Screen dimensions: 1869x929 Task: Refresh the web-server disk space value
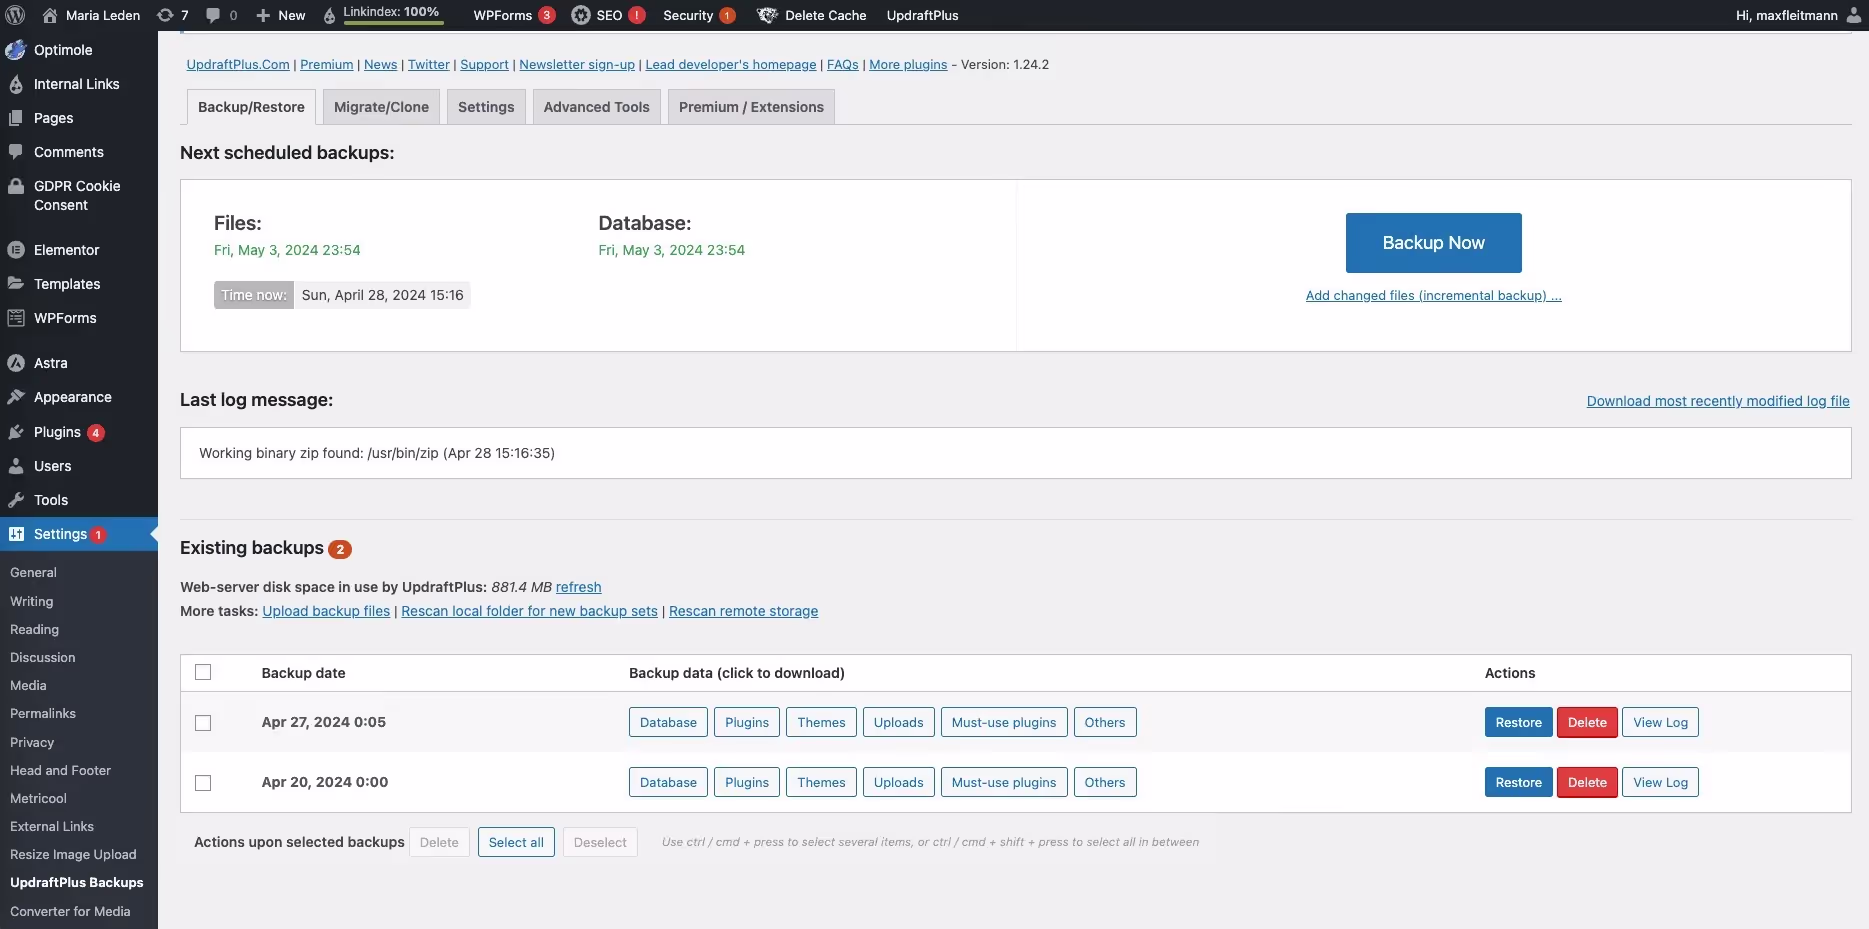pyautogui.click(x=578, y=587)
